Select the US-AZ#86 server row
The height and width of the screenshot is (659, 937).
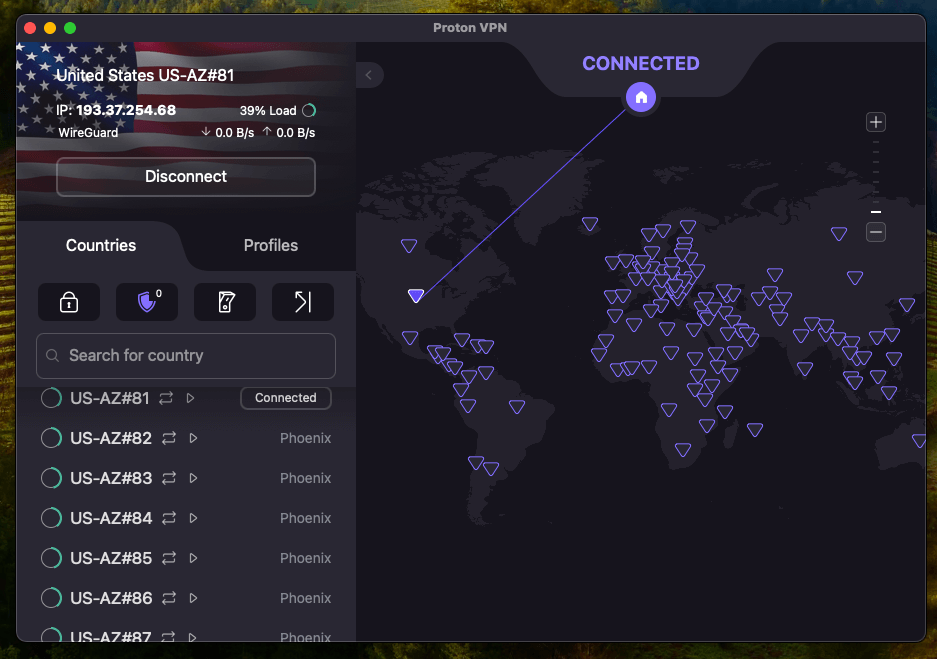point(186,598)
